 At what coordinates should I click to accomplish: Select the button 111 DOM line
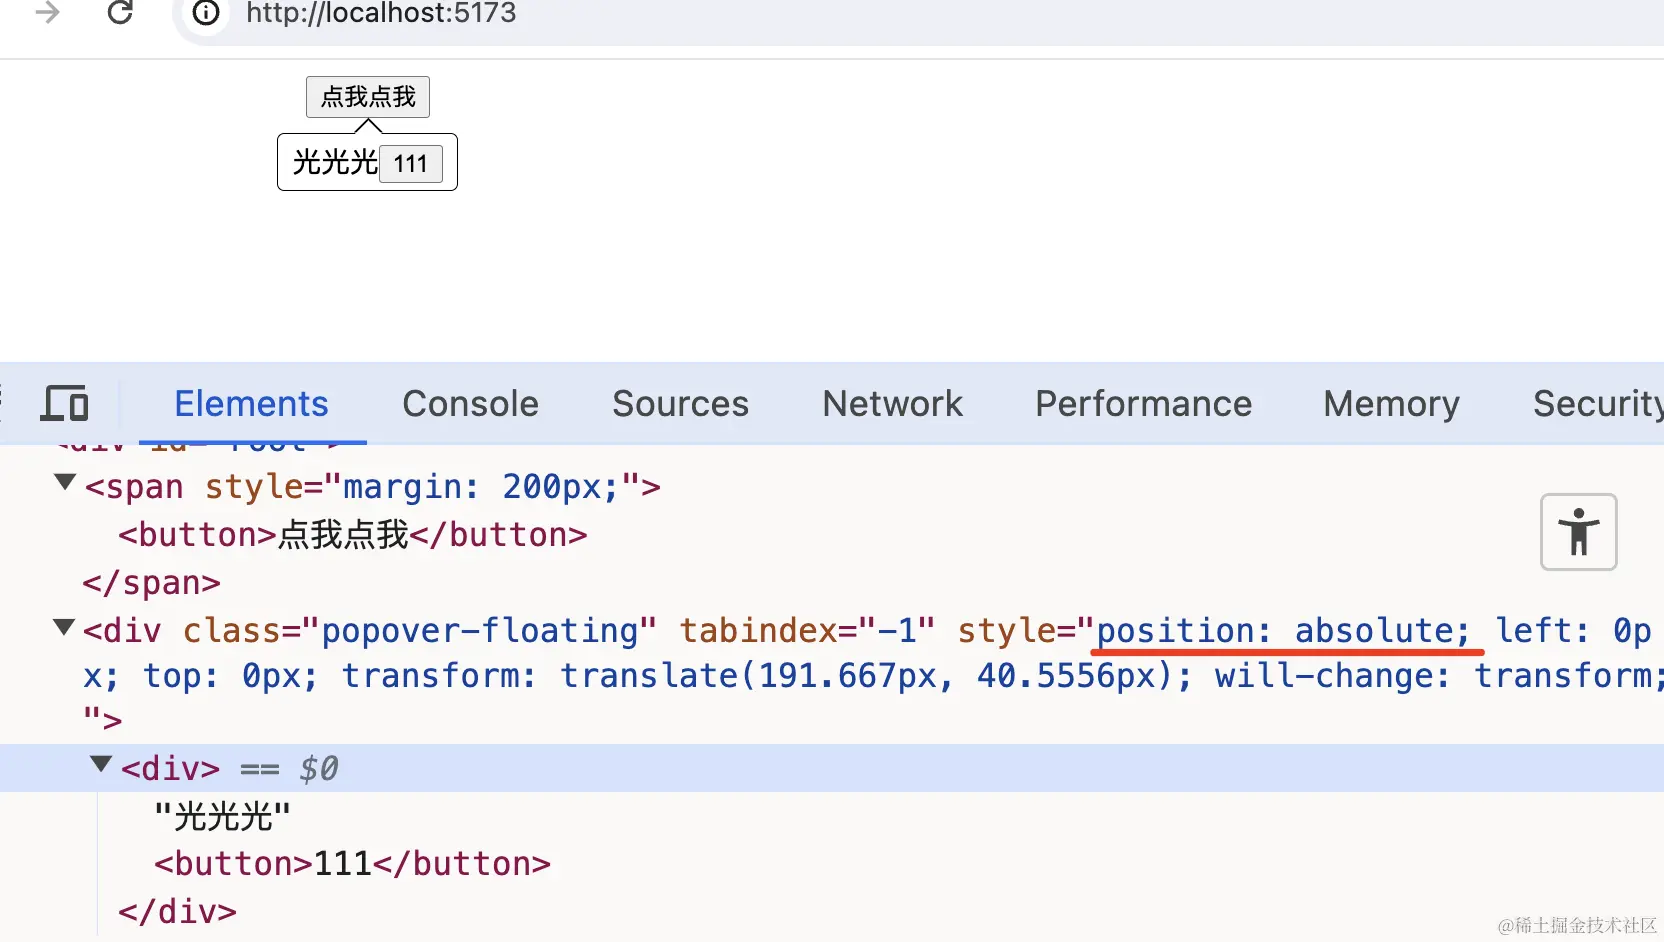click(352, 864)
